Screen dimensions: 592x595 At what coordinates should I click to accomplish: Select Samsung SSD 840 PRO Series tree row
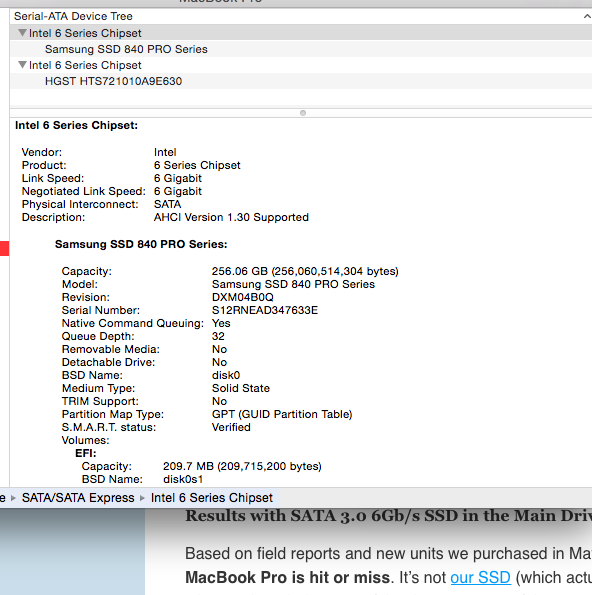click(301, 49)
